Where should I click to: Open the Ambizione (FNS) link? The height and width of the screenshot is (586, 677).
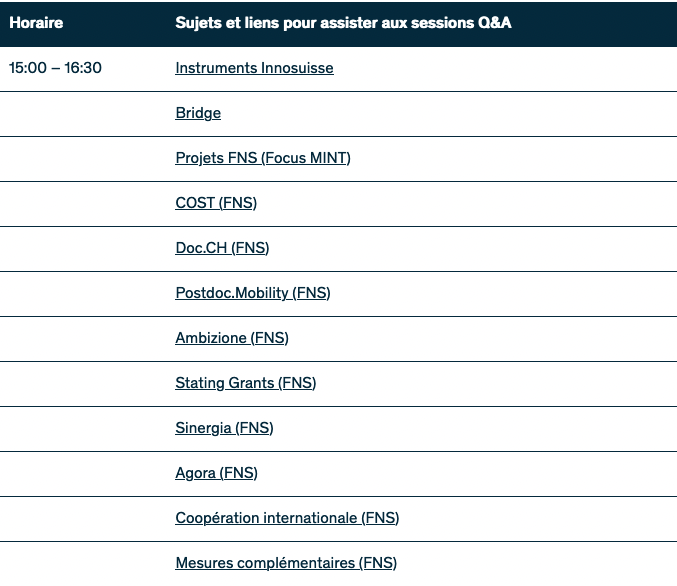click(232, 338)
